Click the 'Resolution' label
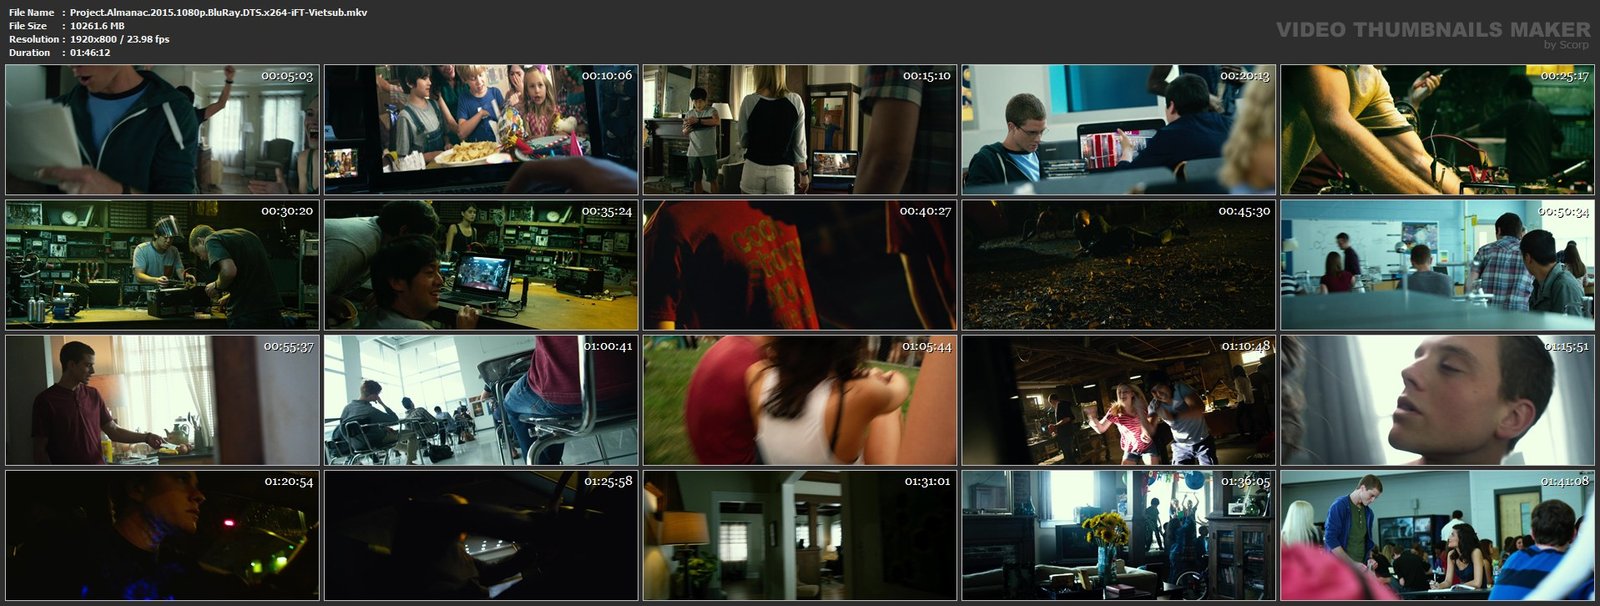 tap(33, 39)
